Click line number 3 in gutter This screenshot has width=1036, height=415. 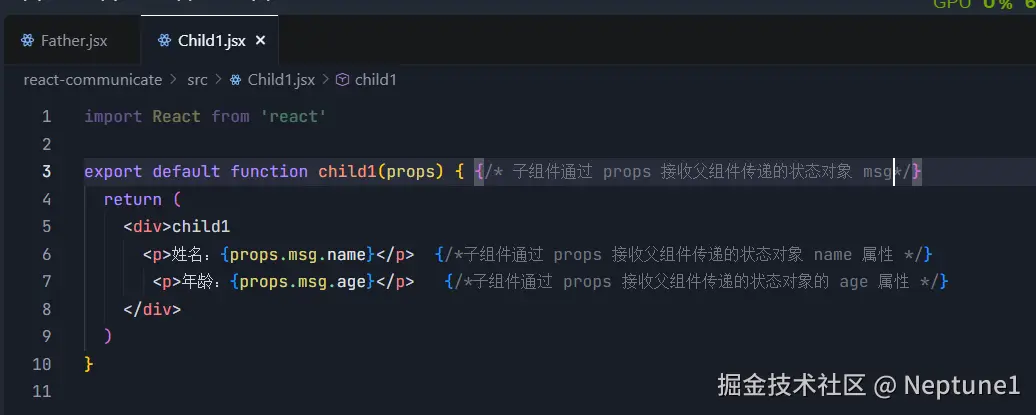coord(46,172)
